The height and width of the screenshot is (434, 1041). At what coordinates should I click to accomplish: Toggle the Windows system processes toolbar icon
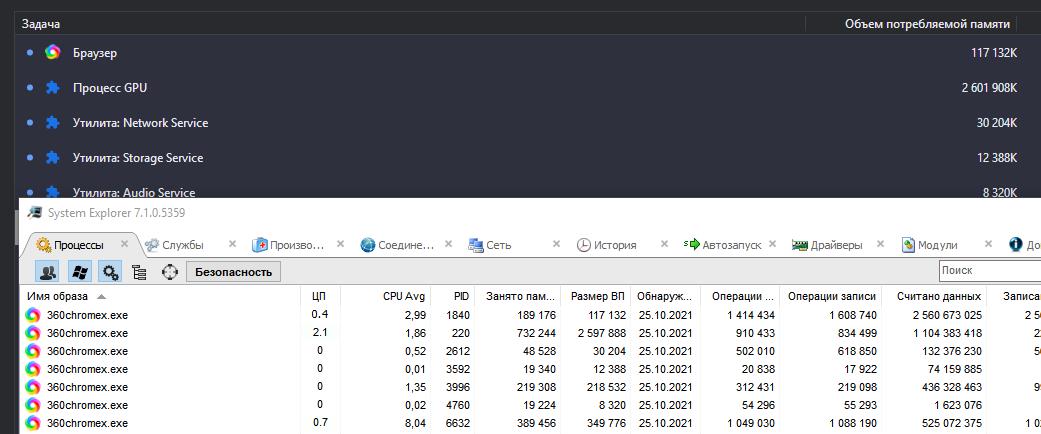79,271
